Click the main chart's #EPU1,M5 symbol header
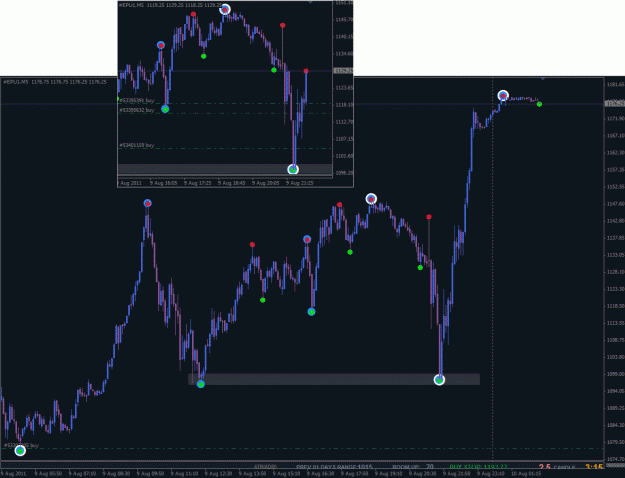The image size is (625, 478). pos(55,82)
